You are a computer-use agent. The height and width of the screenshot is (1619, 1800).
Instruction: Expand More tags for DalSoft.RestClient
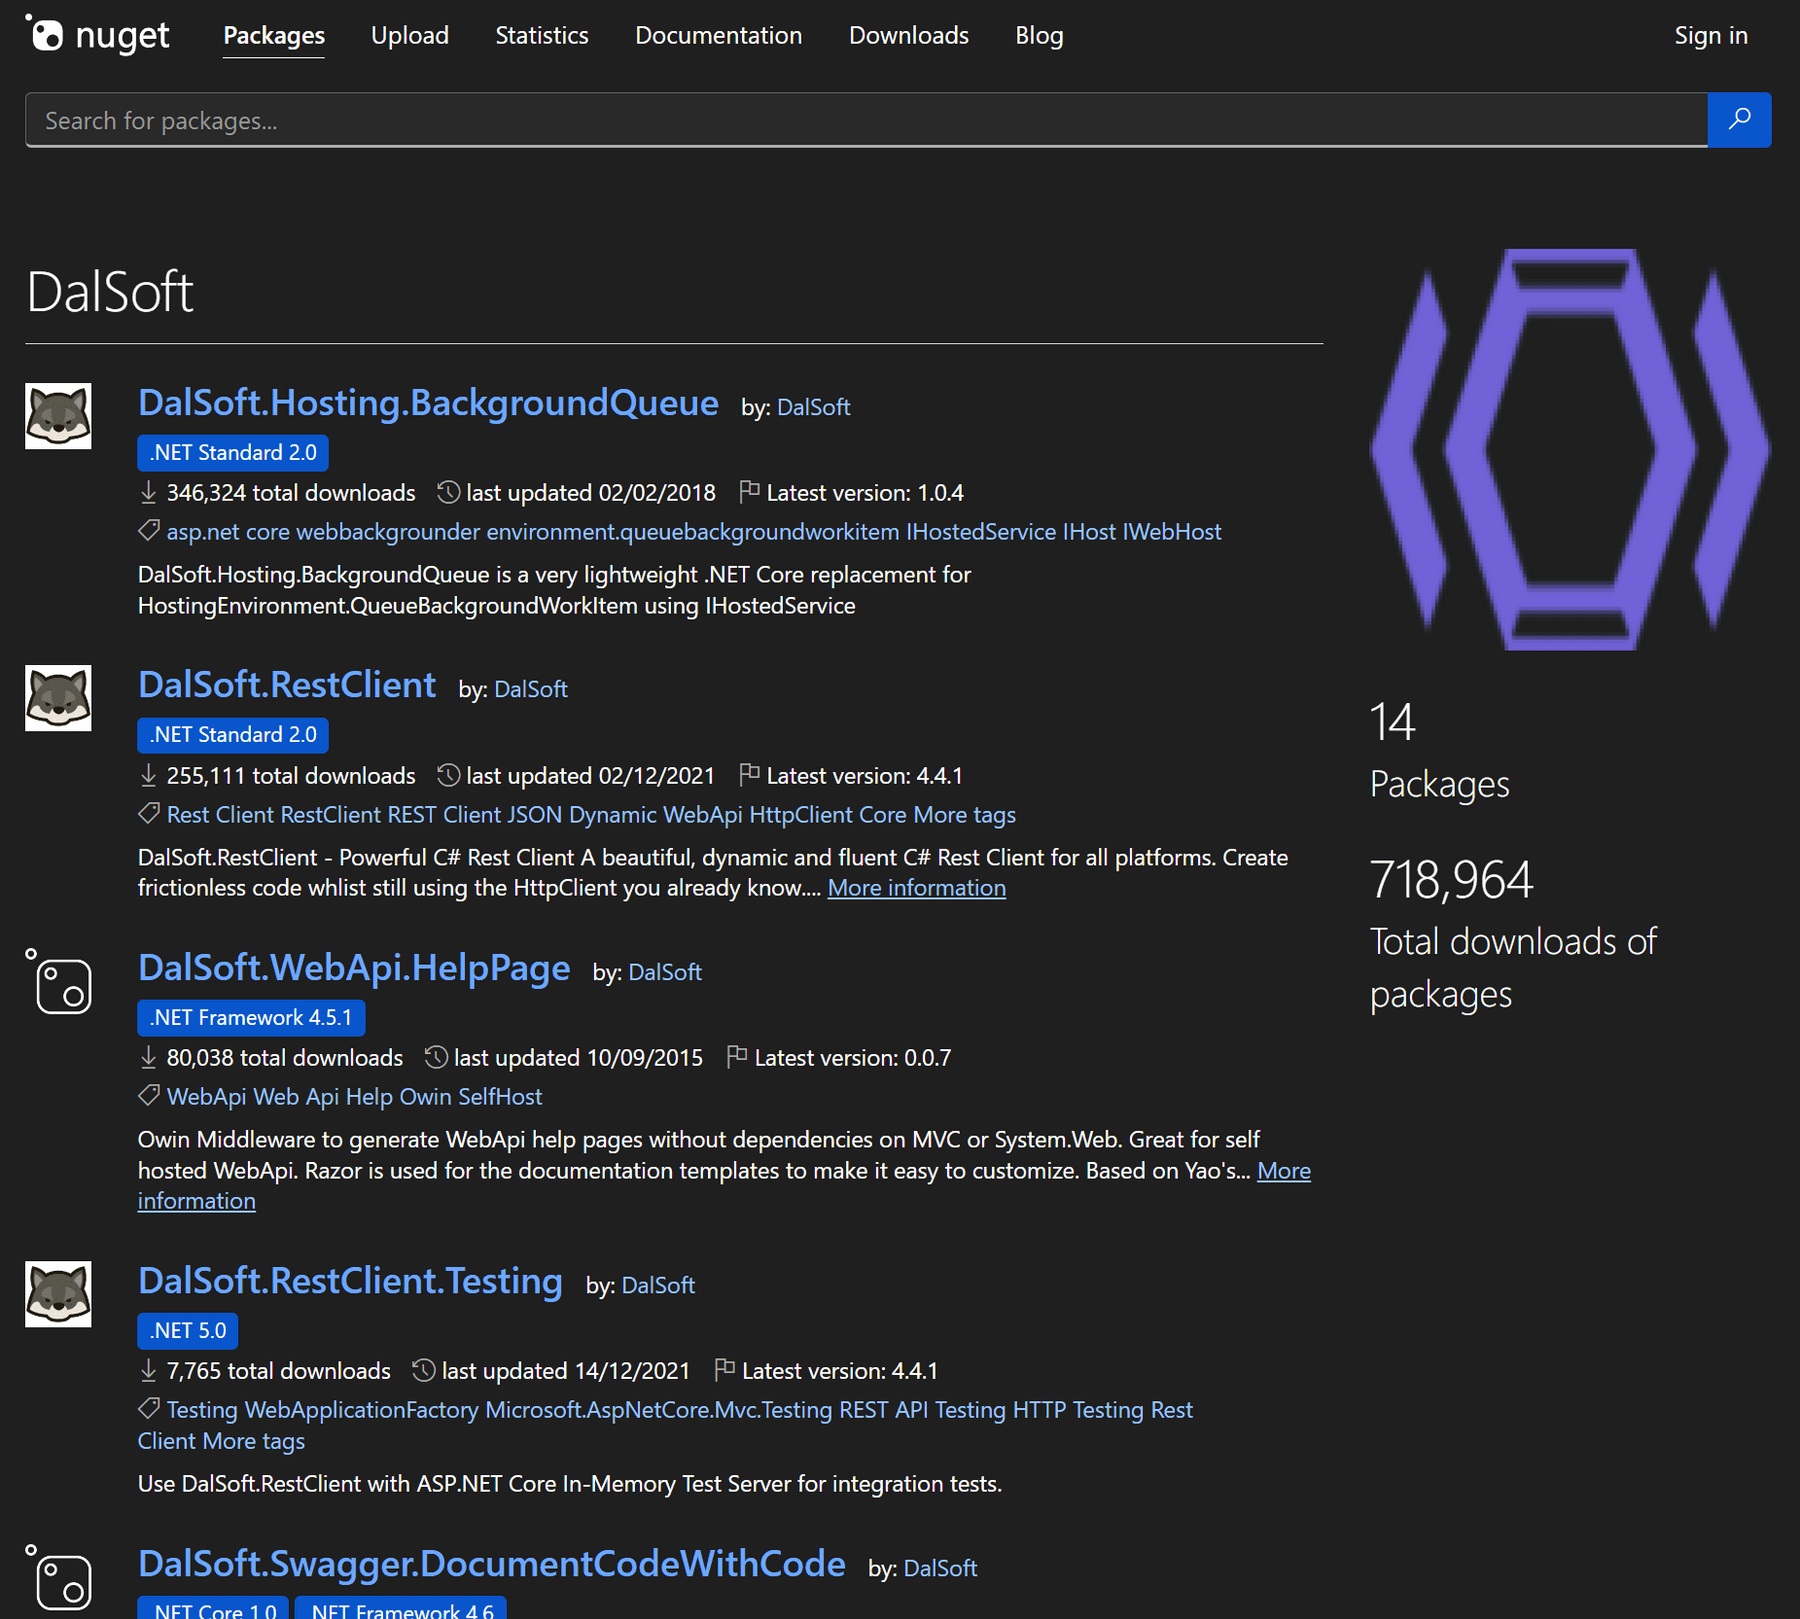coord(963,815)
